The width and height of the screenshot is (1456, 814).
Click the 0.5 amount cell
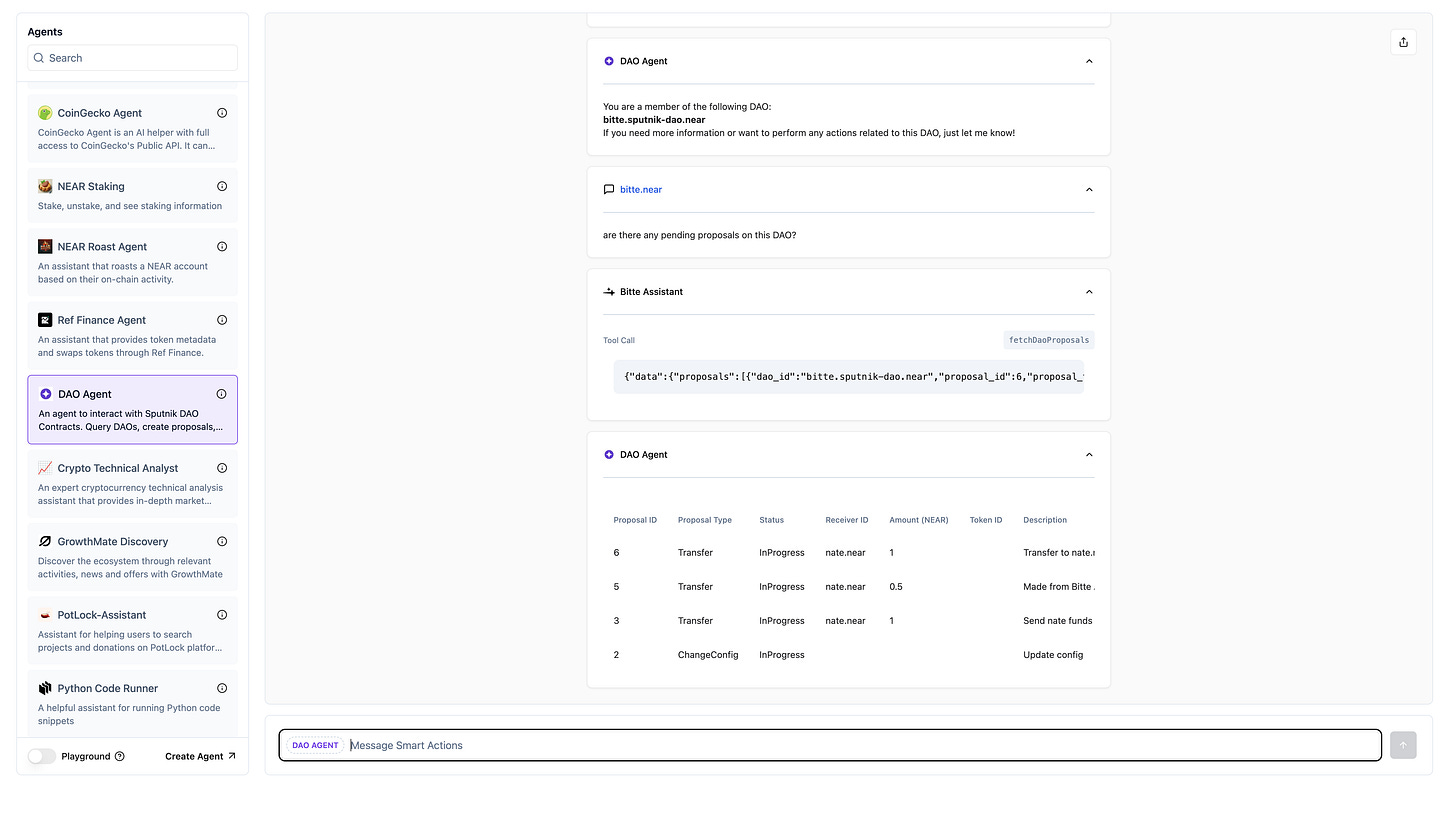click(x=896, y=587)
